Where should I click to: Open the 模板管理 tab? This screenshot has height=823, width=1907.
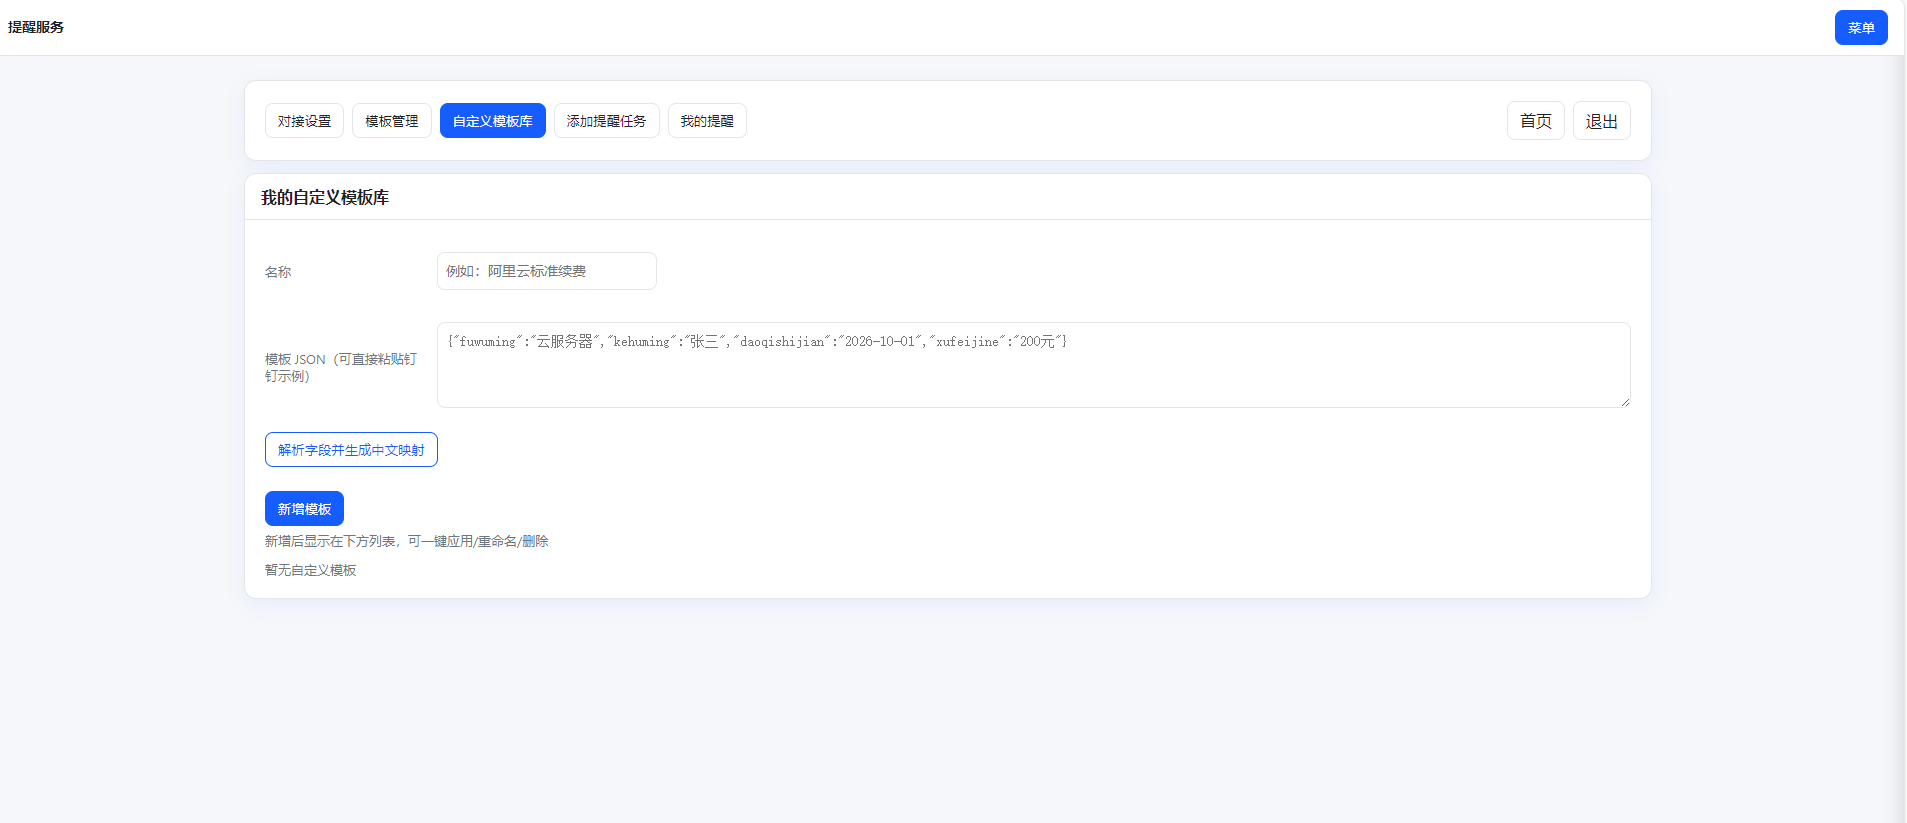tap(391, 121)
